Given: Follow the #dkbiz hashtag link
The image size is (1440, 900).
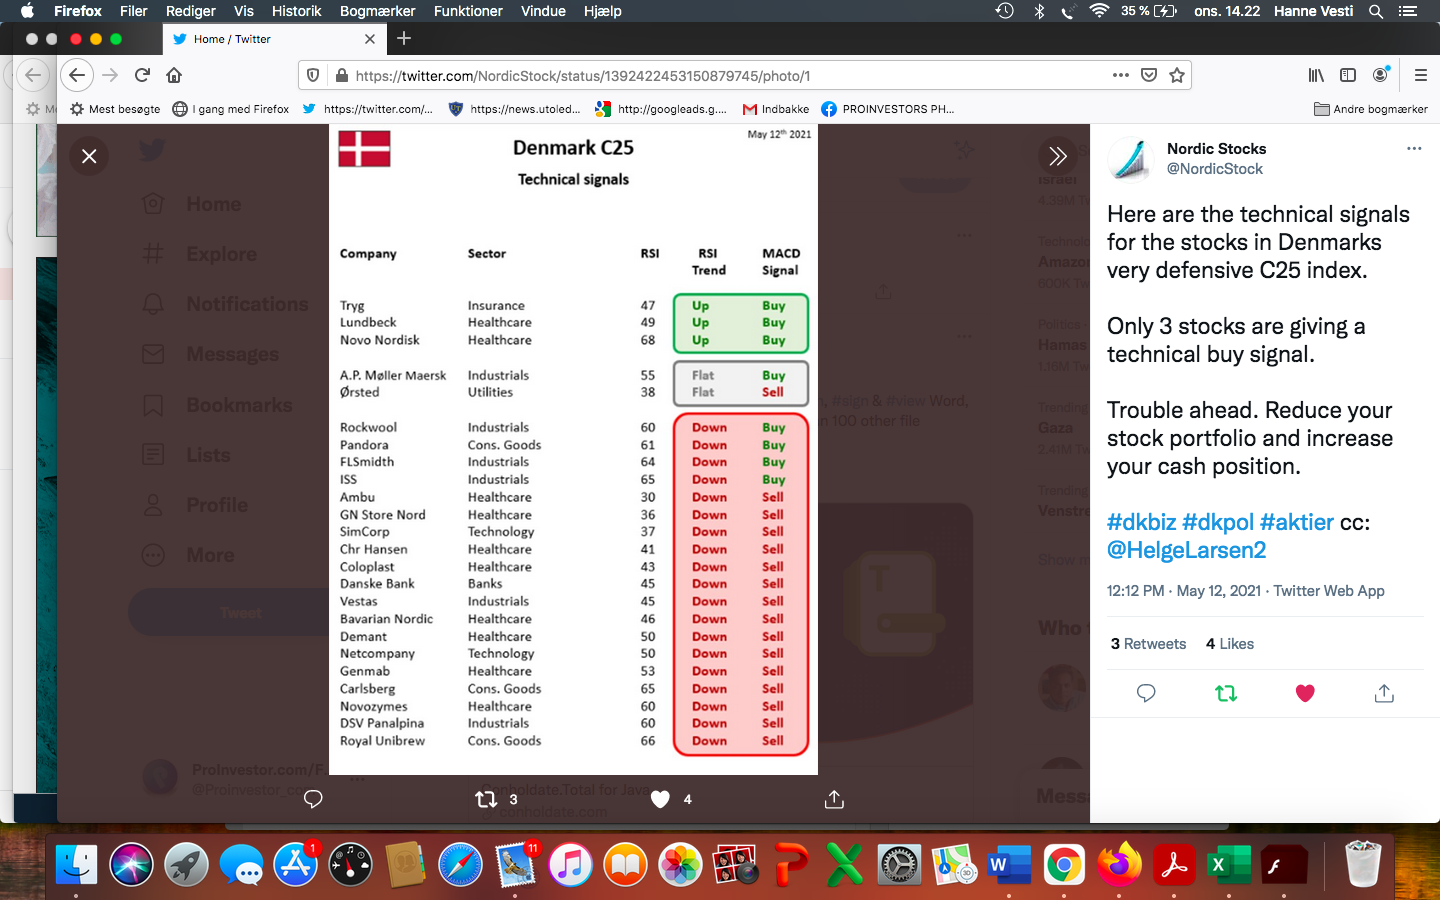Looking at the screenshot, I should [1141, 522].
